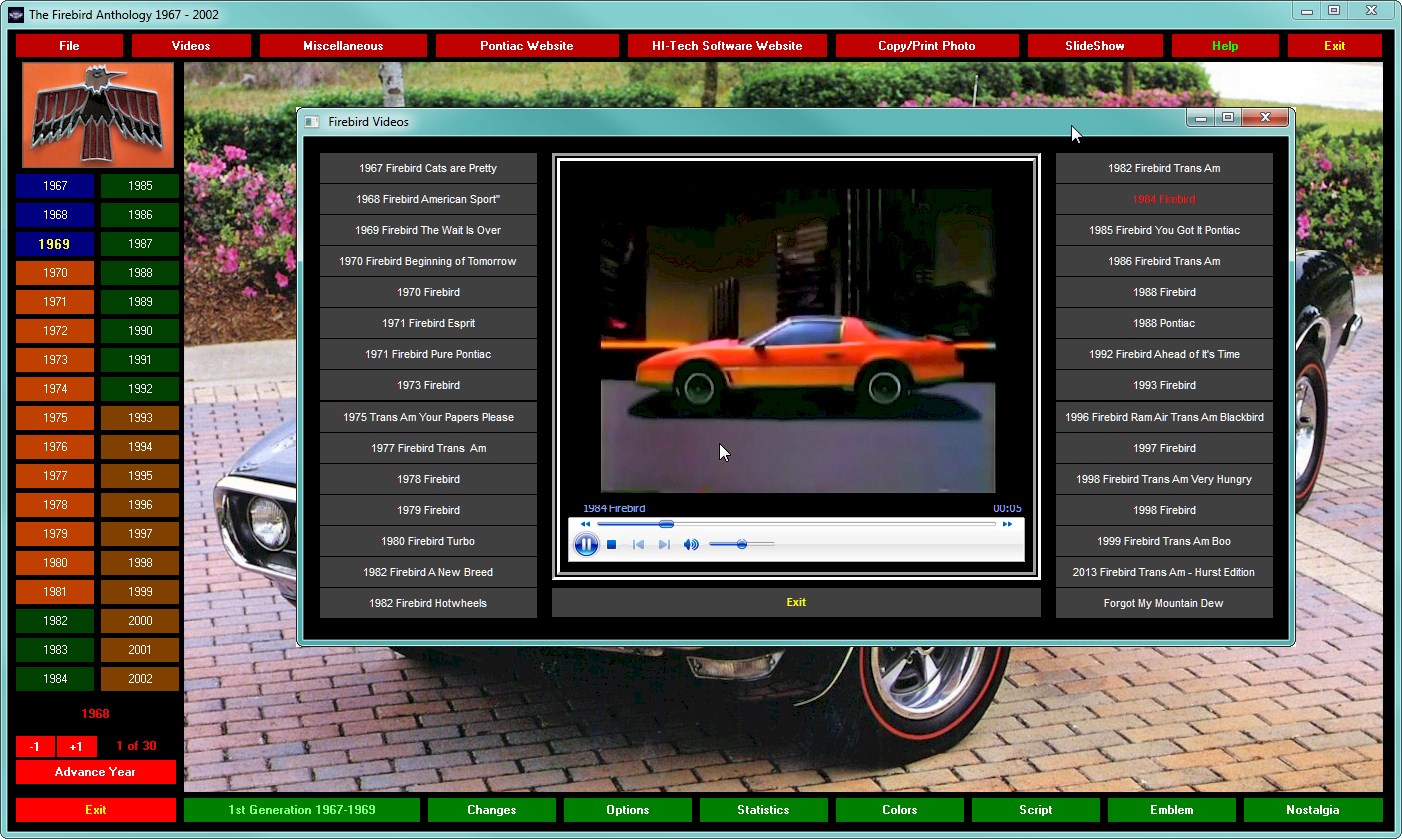Play the 1980 Firebird Turbo video

[428, 541]
